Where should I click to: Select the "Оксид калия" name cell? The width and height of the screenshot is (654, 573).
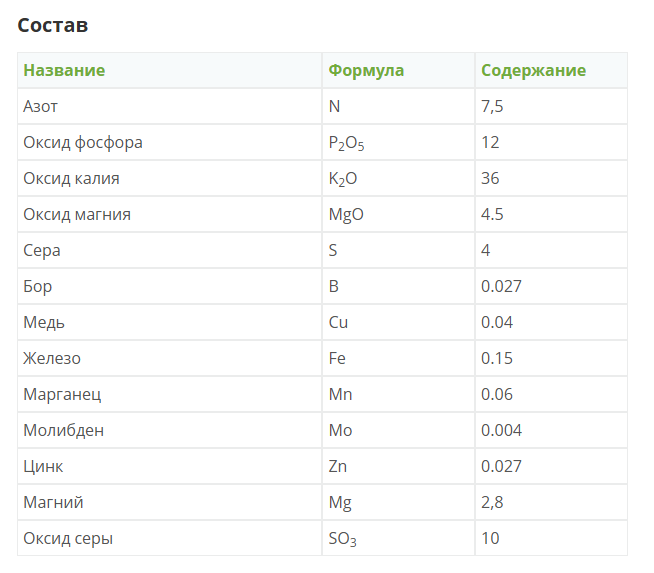pyautogui.click(x=71, y=178)
